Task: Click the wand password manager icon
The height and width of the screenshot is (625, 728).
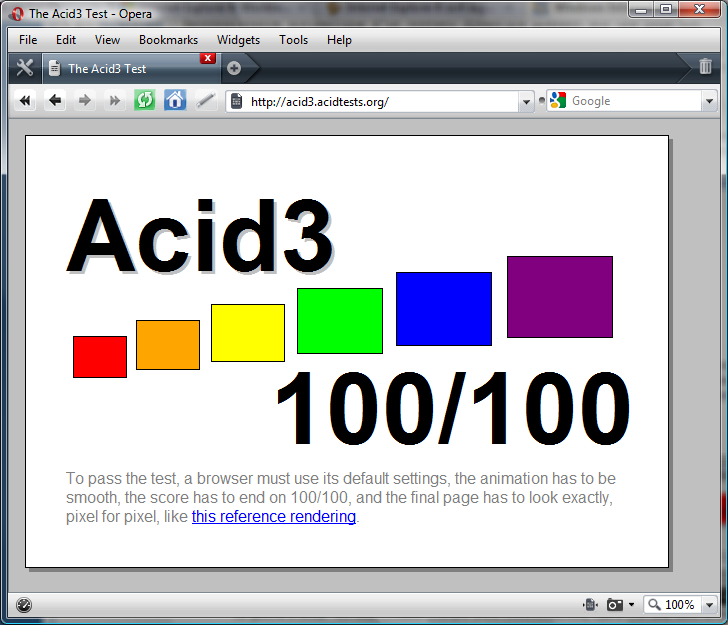Action: tap(205, 101)
